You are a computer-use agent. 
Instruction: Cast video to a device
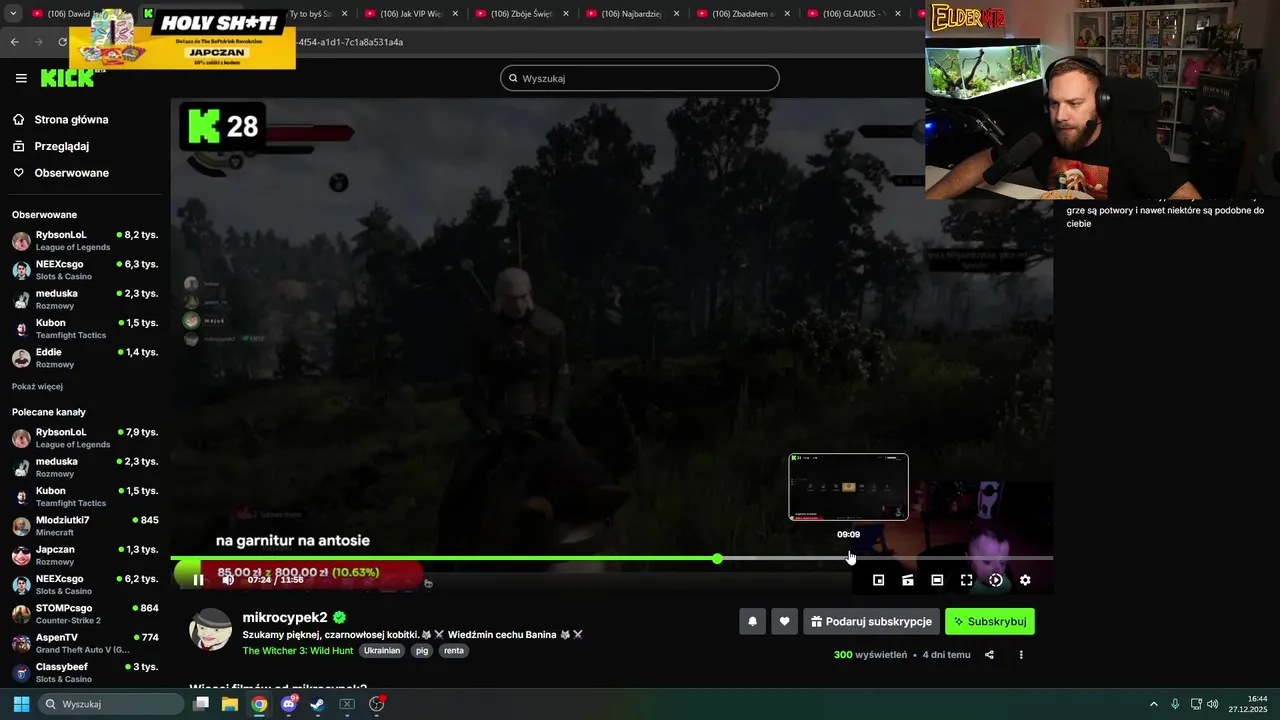pyautogui.click(x=908, y=580)
